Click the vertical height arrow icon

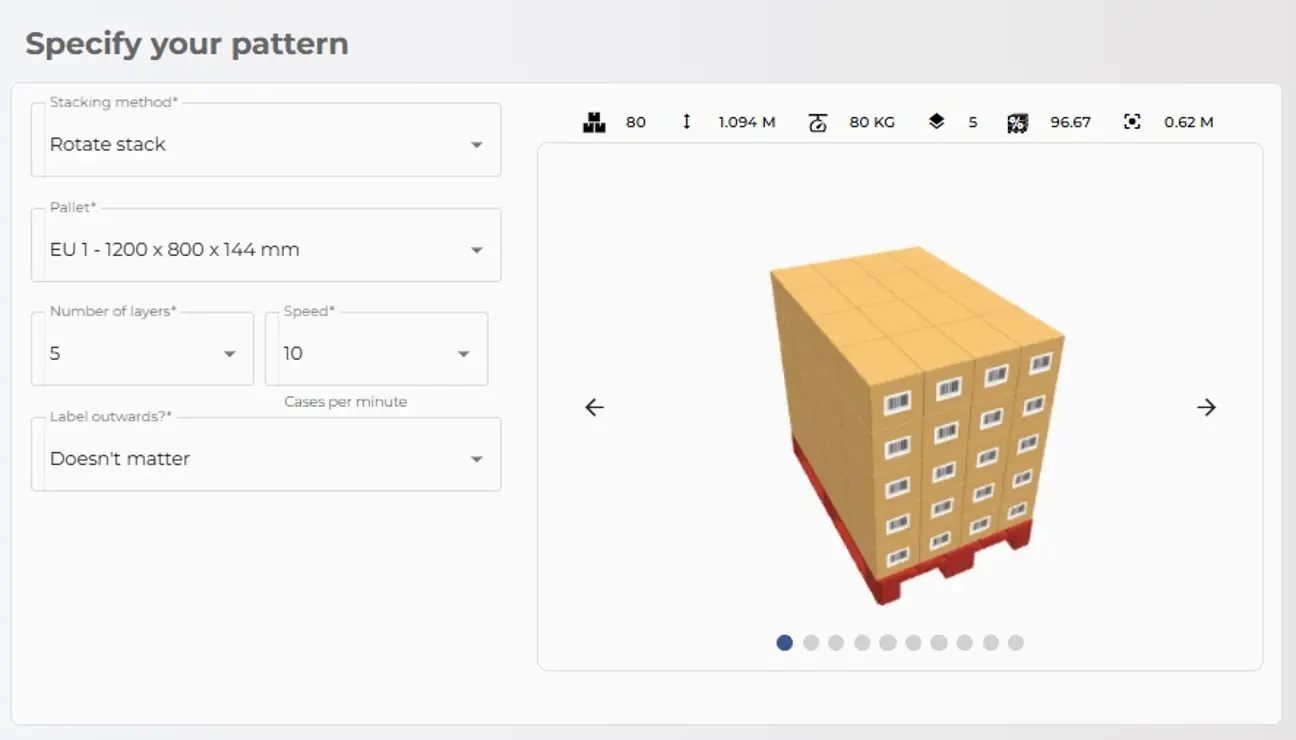coord(687,122)
